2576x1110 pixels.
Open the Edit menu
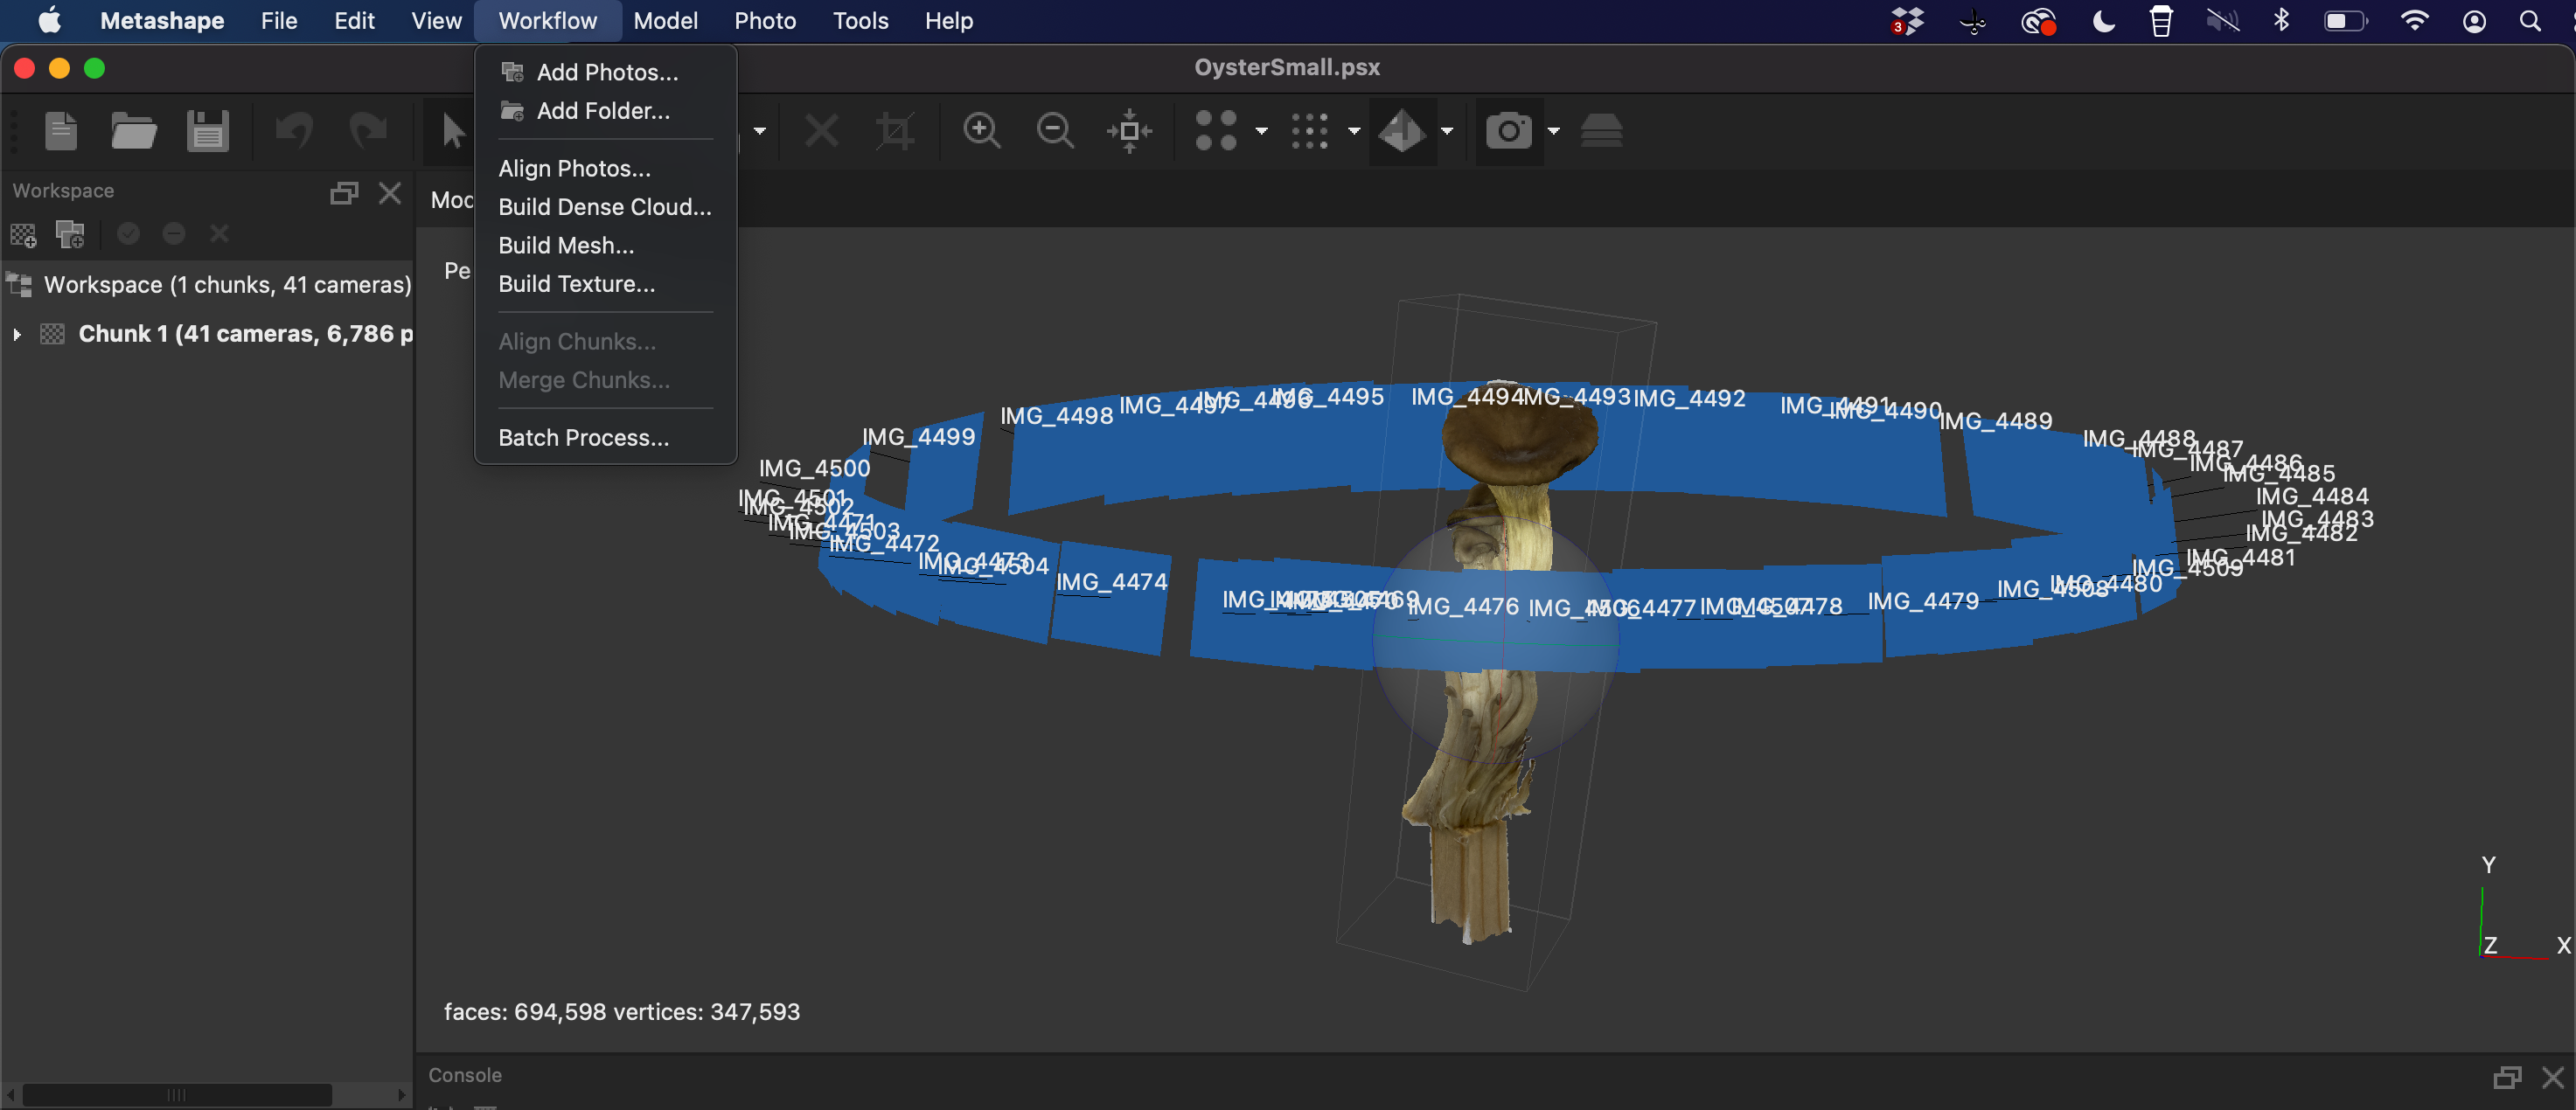click(354, 21)
